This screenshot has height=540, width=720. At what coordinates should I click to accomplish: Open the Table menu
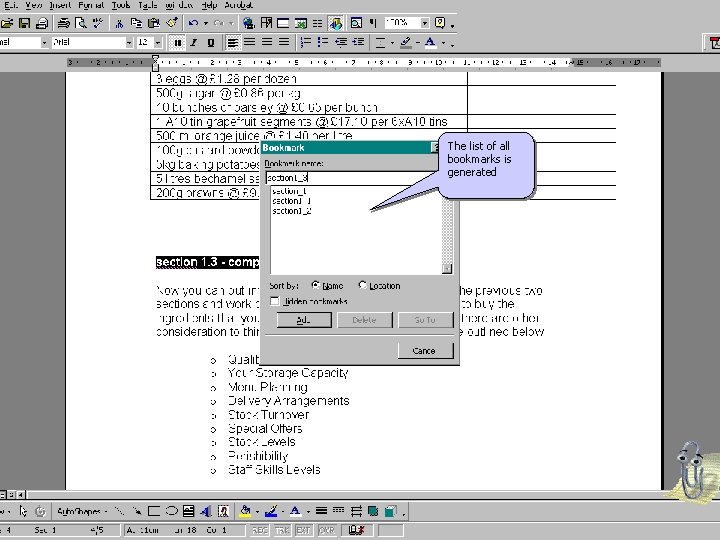147,5
